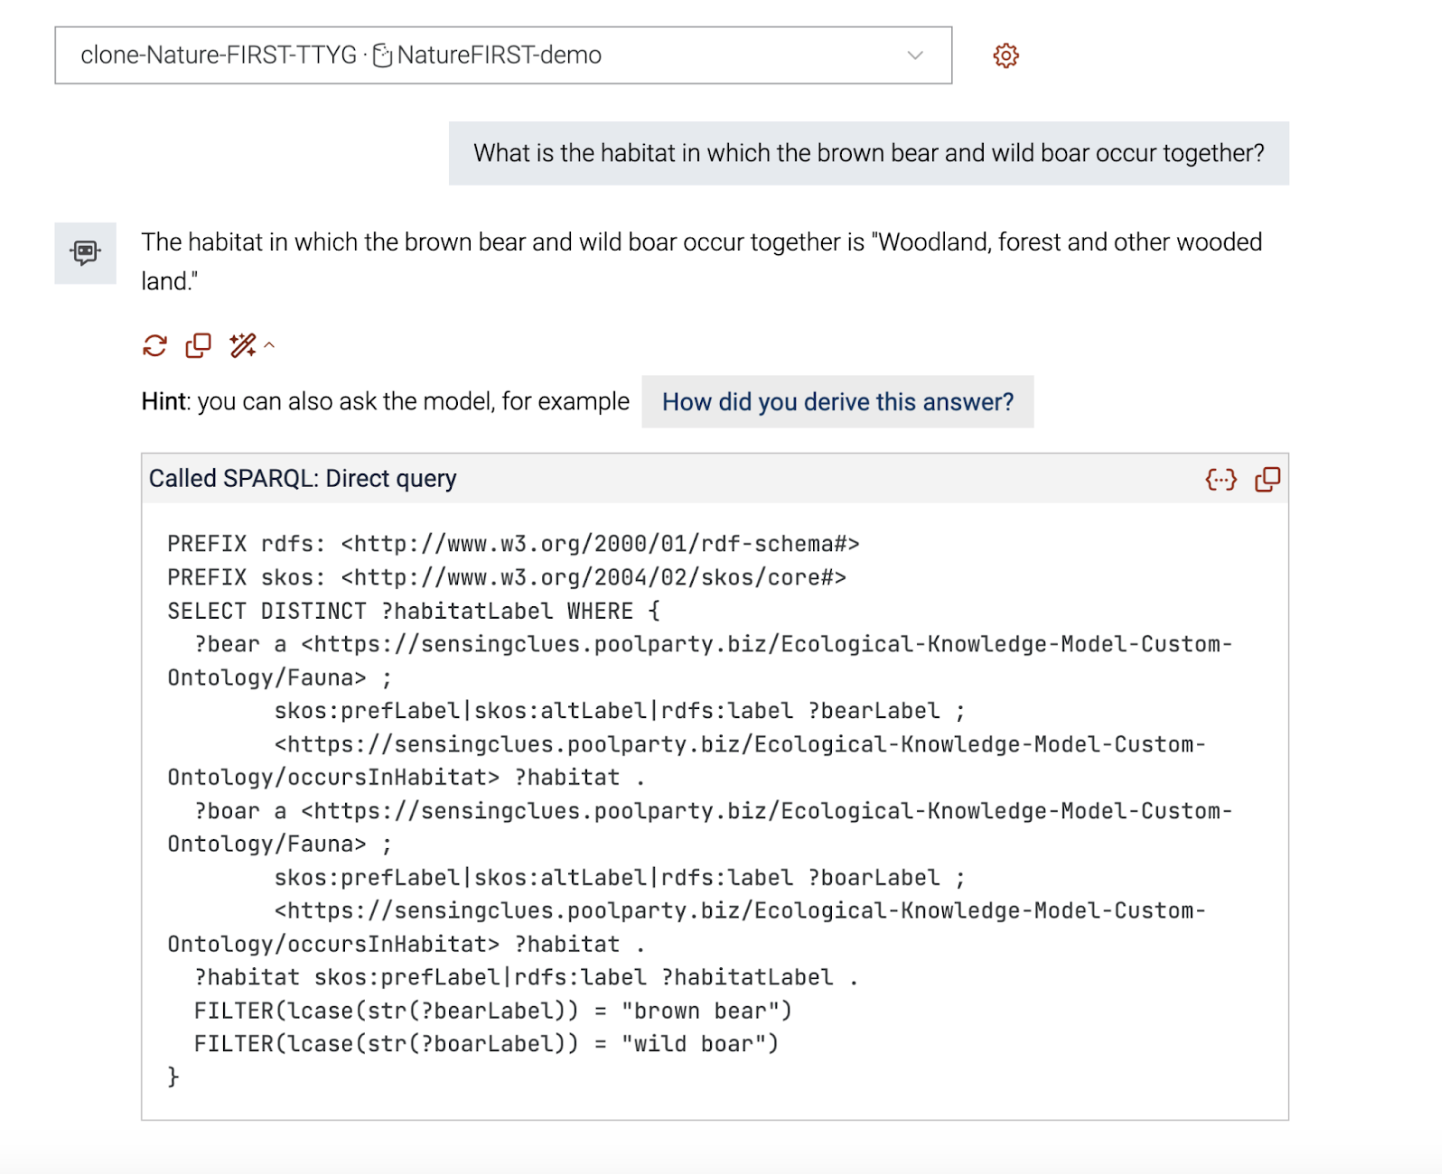Click the chevron arrow in agent selector

click(915, 55)
